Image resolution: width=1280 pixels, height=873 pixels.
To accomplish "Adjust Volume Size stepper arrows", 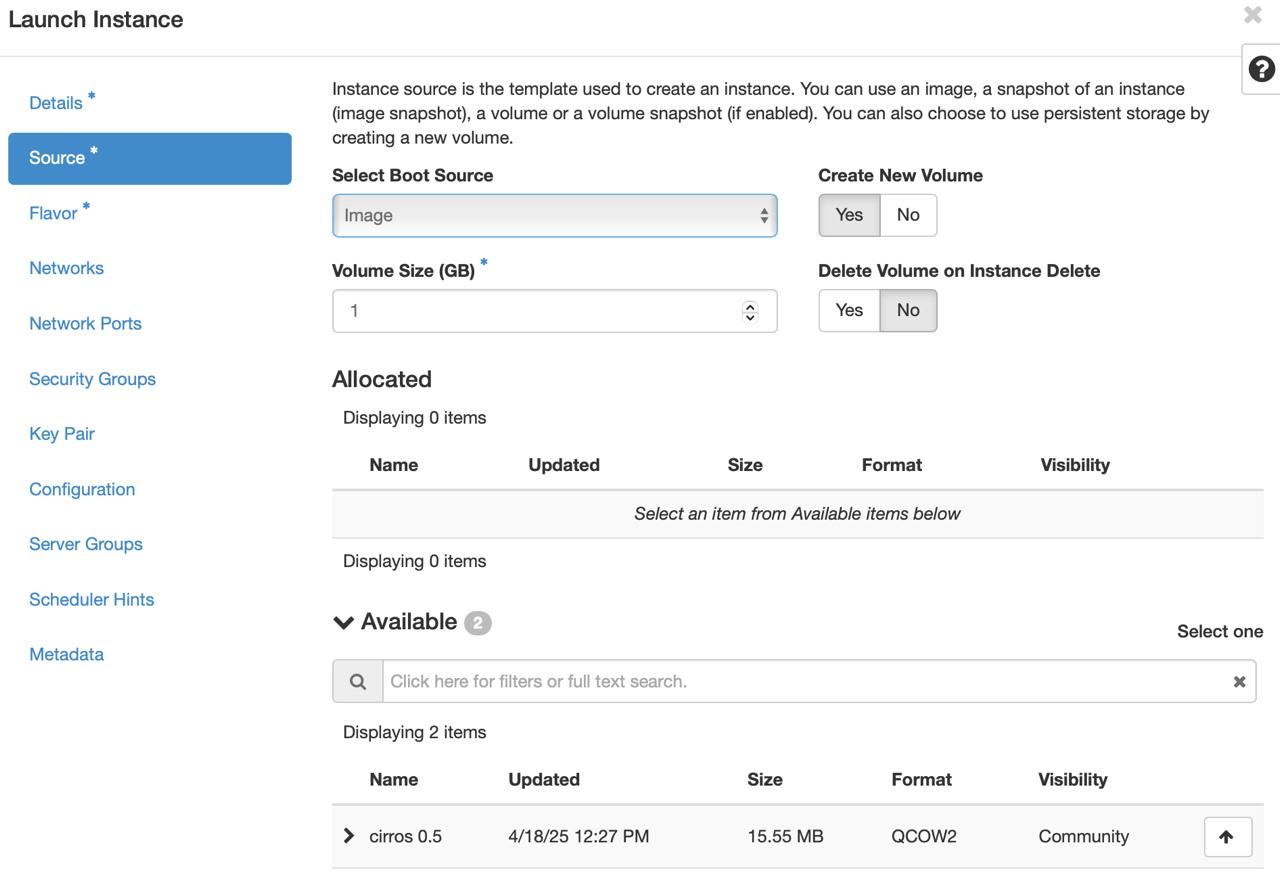I will 750,311.
